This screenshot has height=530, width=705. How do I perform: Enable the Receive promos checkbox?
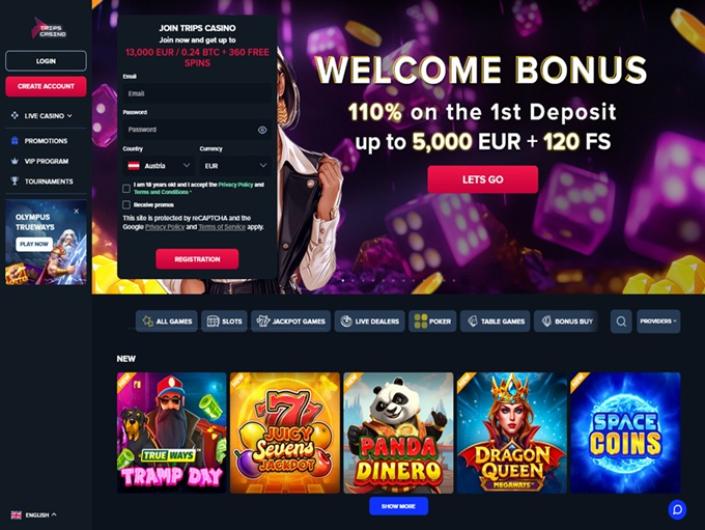pos(126,205)
